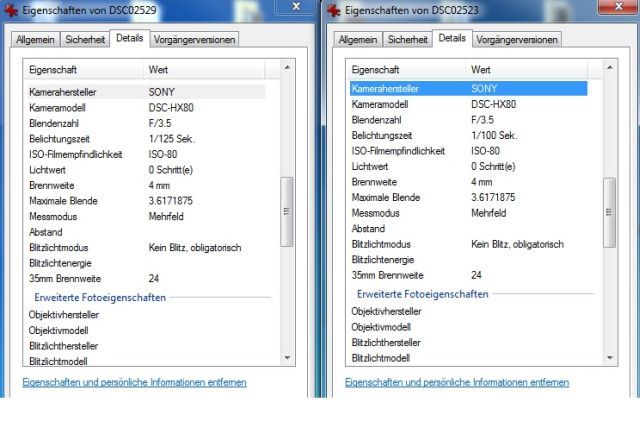The height and width of the screenshot is (427, 640).
Task: Select the Kameramodell row in the DSC02523 window
Action: (469, 104)
